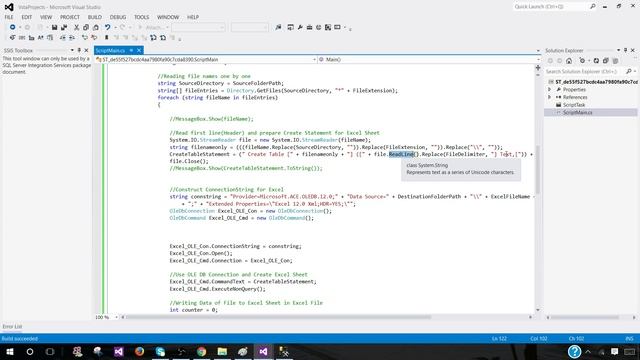
Task: Click the Cut scissors icon
Action: (x=76, y=27)
